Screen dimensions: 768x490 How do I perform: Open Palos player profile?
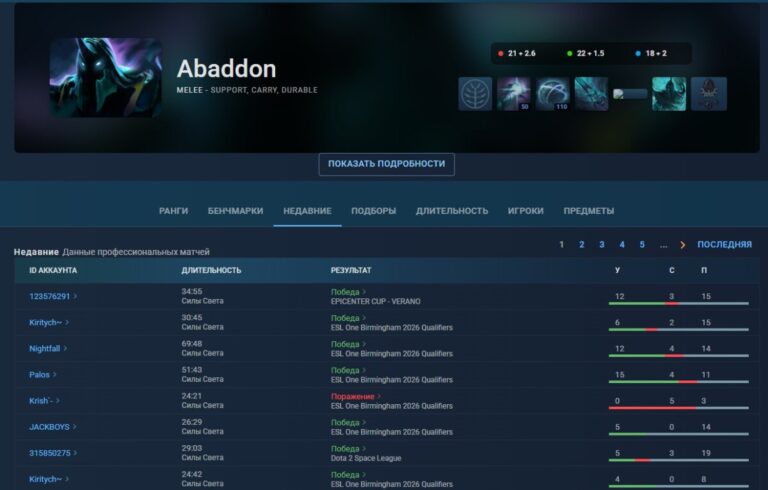click(42, 375)
